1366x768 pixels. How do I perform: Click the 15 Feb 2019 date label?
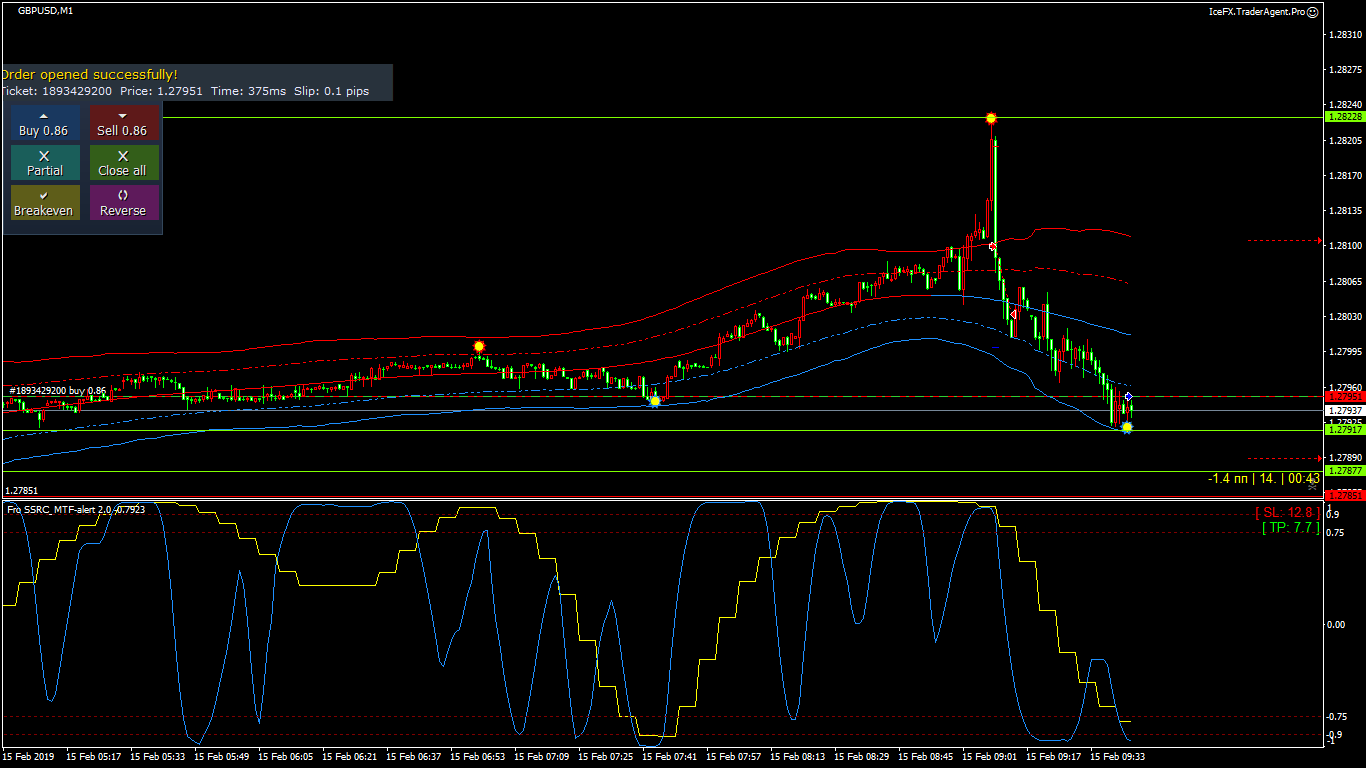point(30,757)
